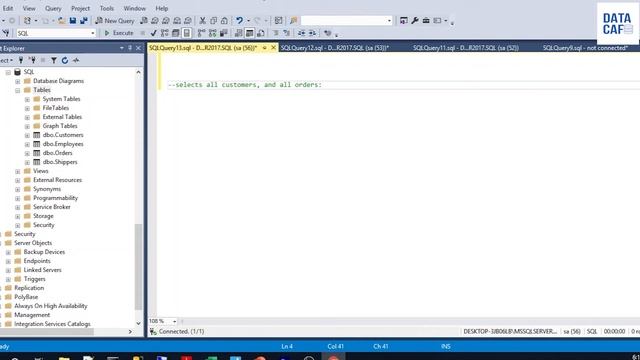Click Object Explorer scroll down arrow
640x360 pixels.
138,323
